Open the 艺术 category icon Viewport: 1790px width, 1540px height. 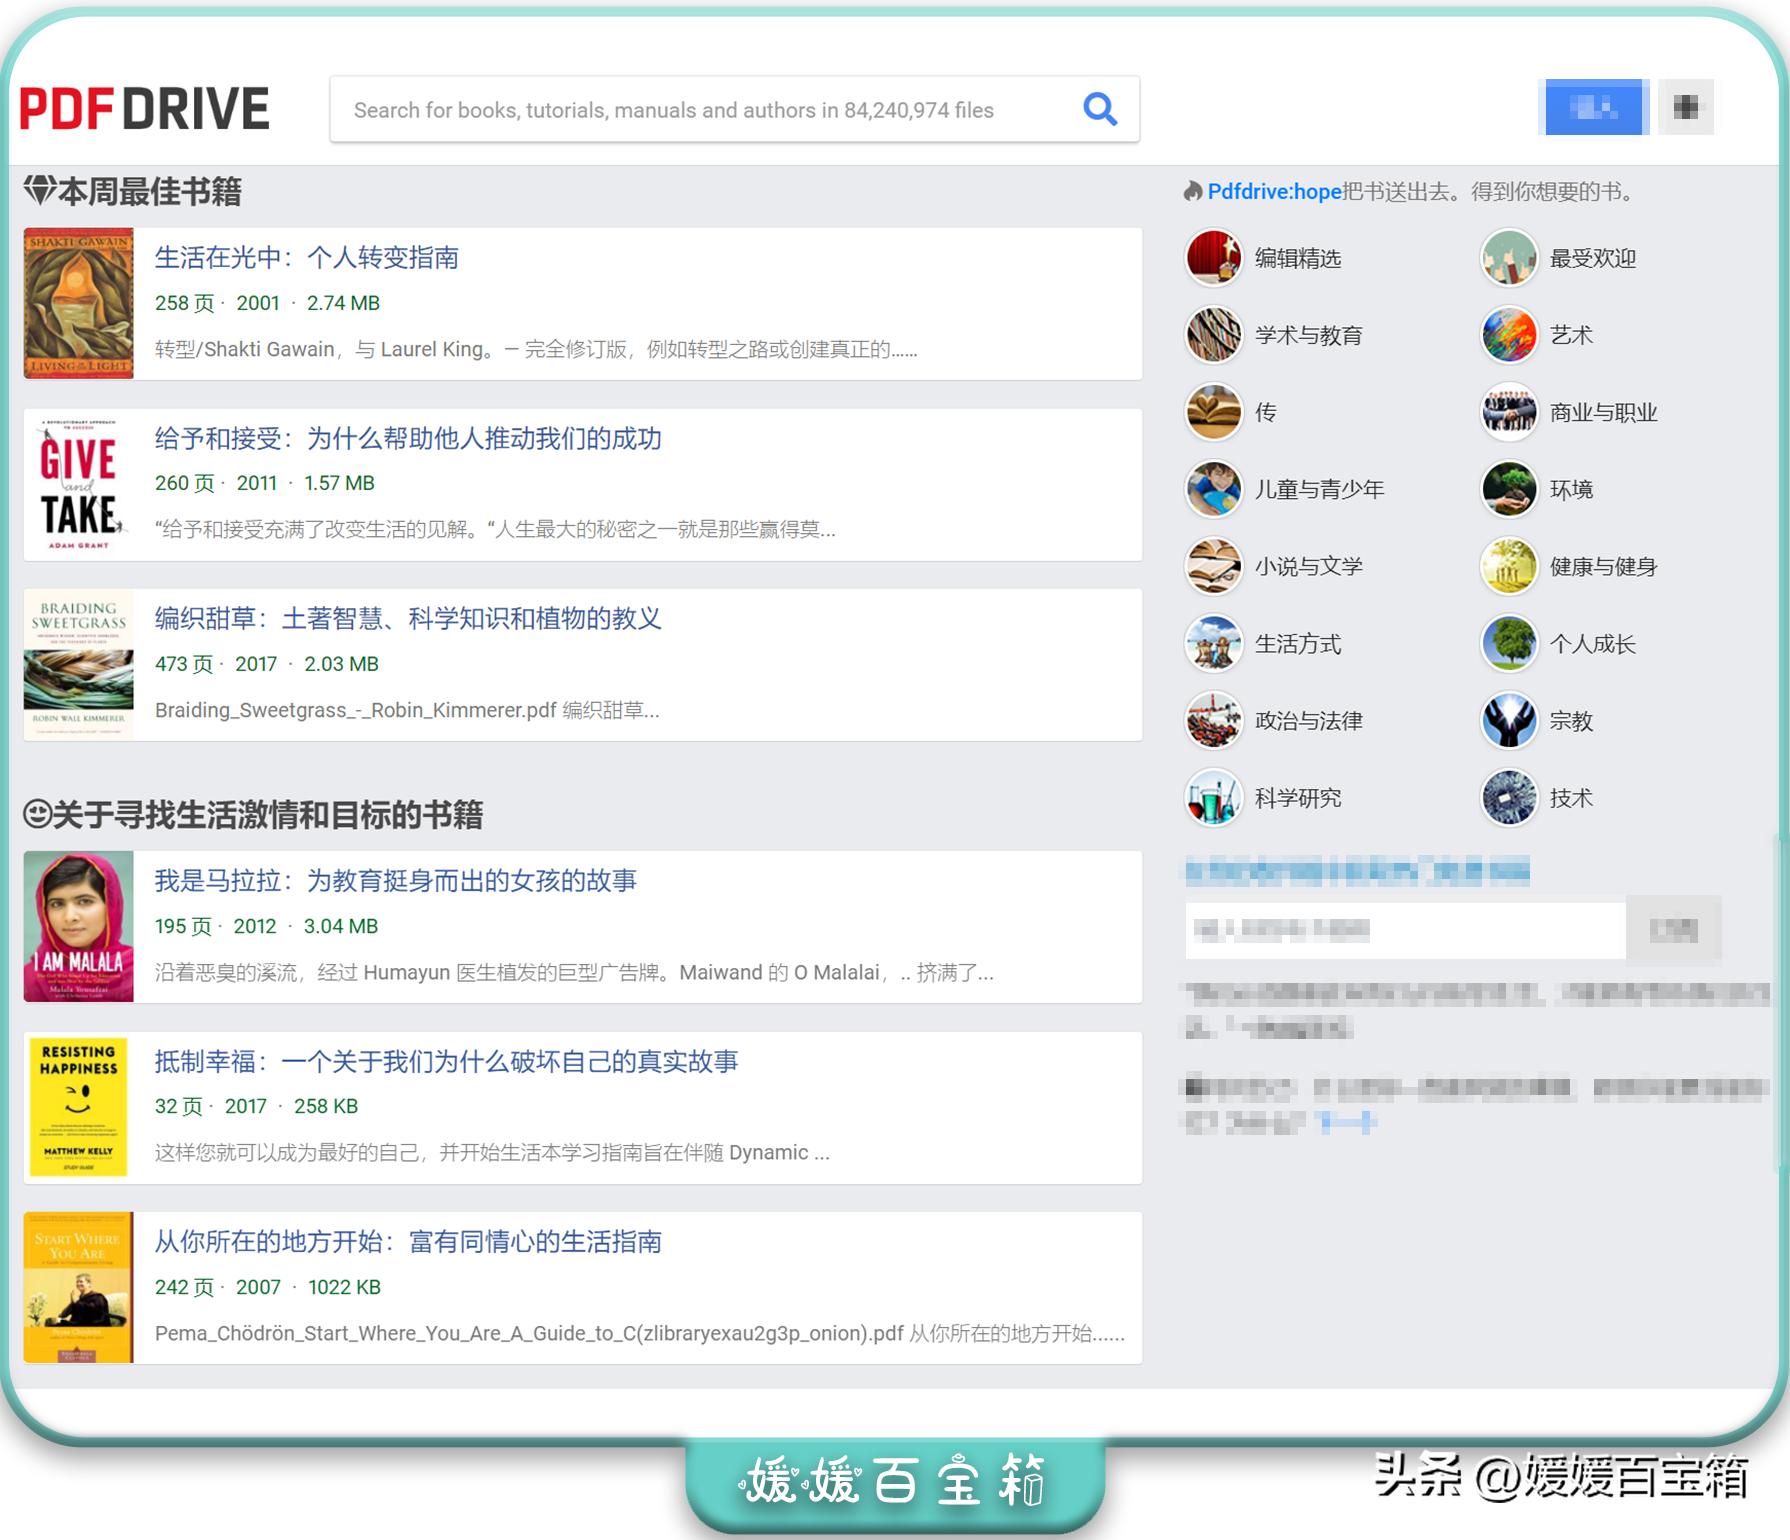tap(1508, 336)
